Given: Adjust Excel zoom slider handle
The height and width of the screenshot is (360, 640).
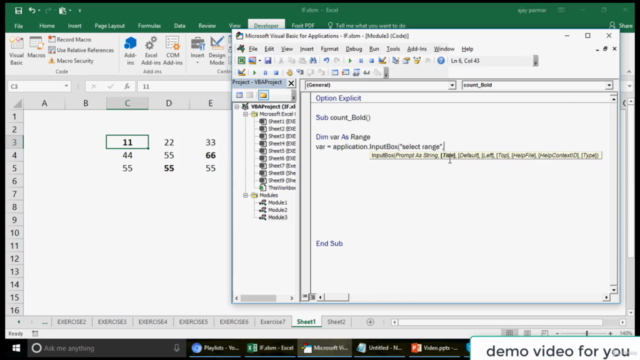Looking at the screenshot, I should (x=587, y=333).
